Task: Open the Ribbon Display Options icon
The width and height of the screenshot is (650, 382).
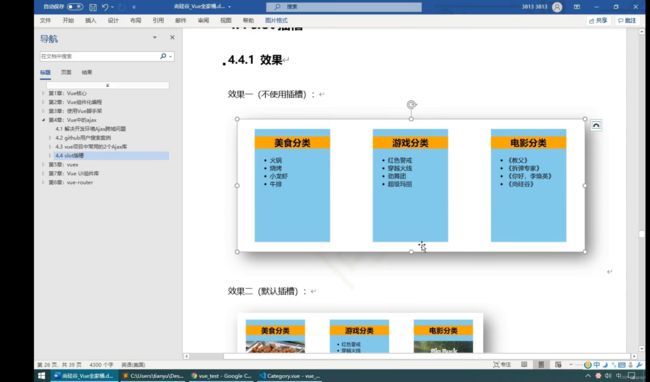Action: coord(577,7)
